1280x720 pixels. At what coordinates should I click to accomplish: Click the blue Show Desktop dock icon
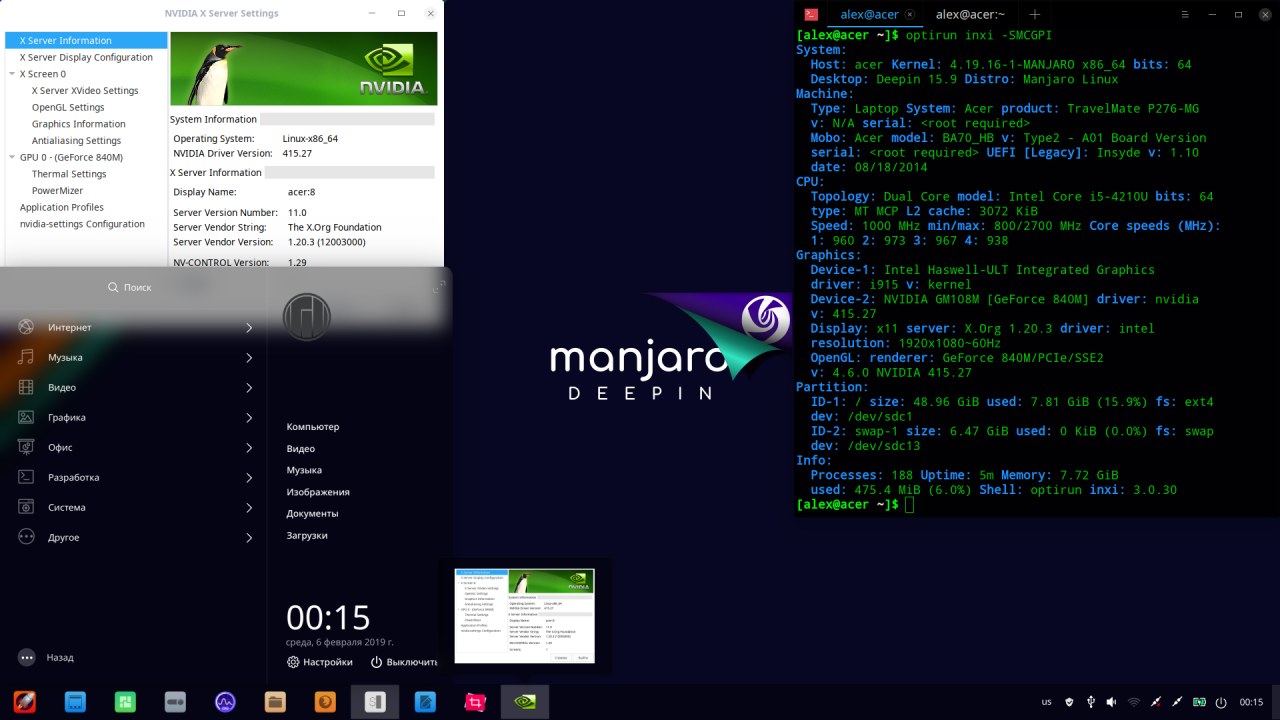pos(75,702)
